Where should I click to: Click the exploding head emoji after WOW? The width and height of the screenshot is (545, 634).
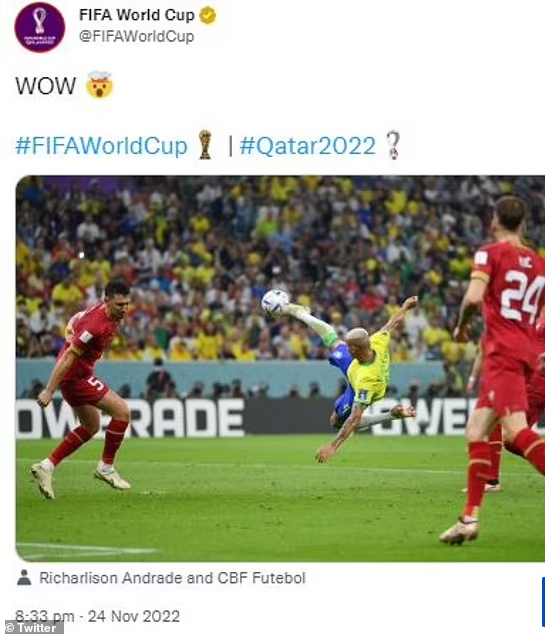pyautogui.click(x=99, y=85)
